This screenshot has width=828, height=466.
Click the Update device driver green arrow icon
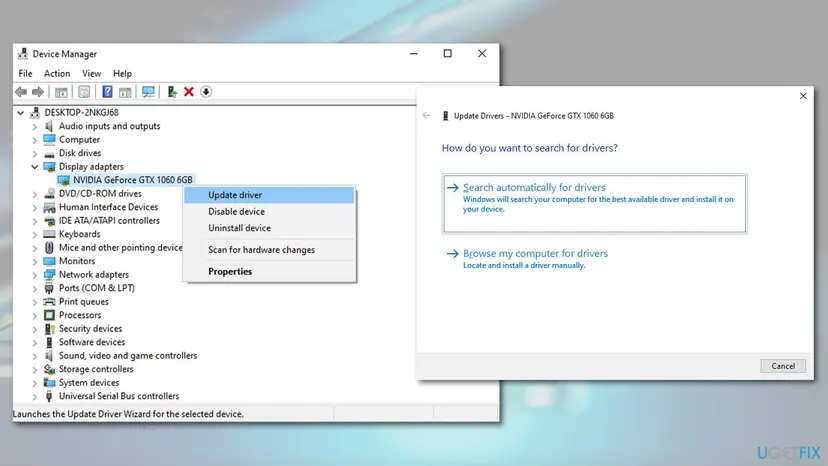pos(172,92)
